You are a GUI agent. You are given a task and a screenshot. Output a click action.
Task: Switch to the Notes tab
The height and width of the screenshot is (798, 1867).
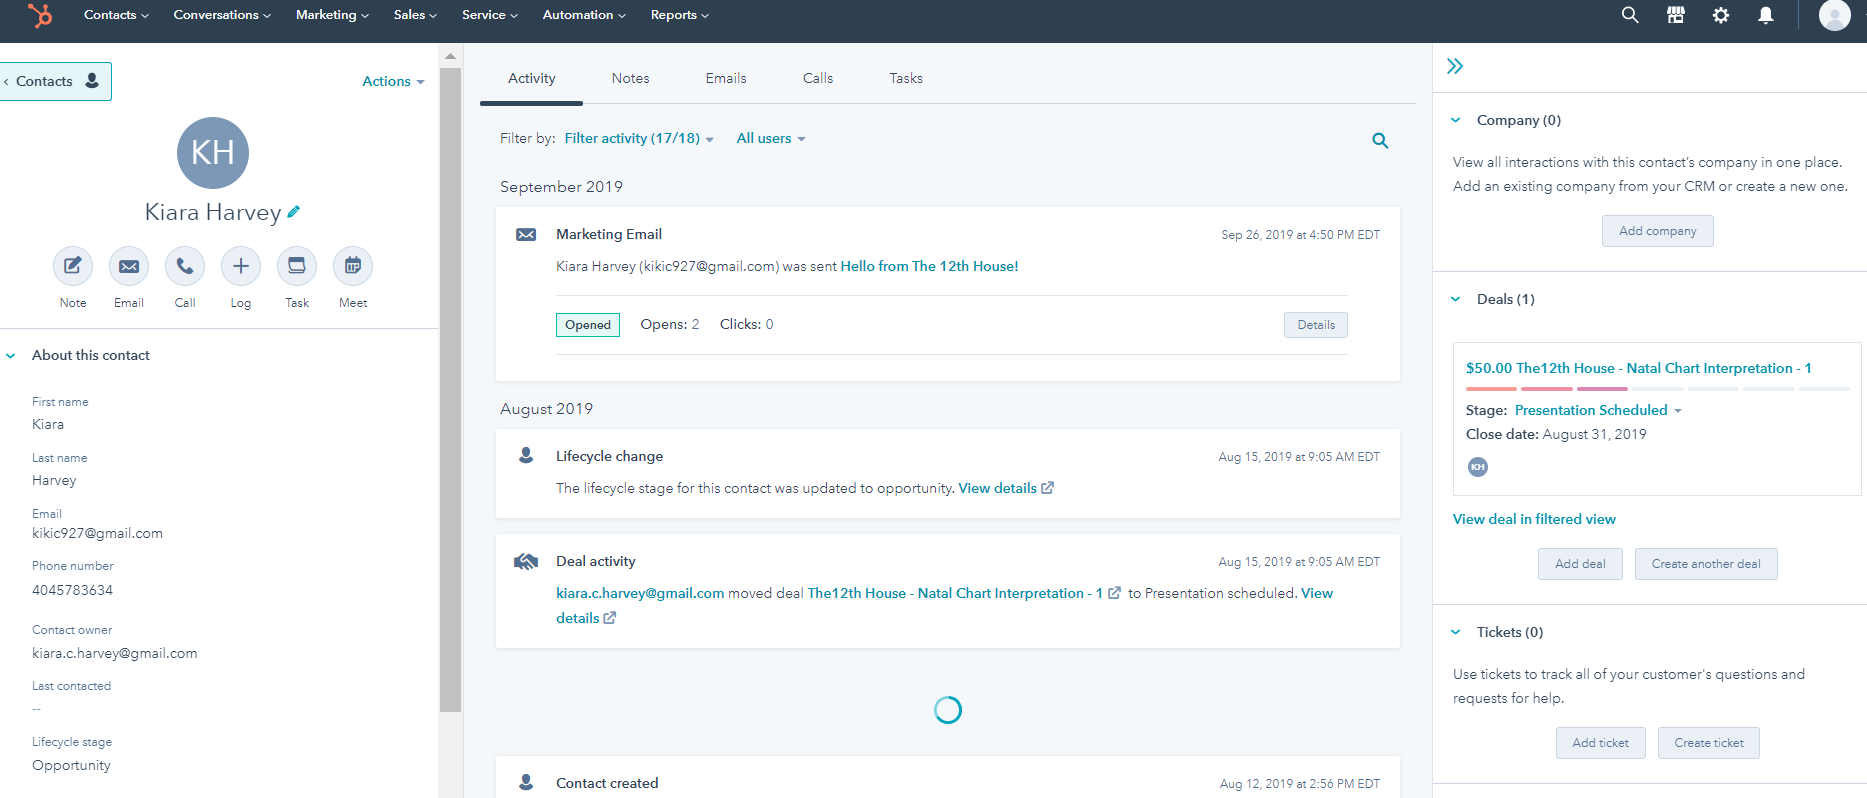(x=631, y=78)
